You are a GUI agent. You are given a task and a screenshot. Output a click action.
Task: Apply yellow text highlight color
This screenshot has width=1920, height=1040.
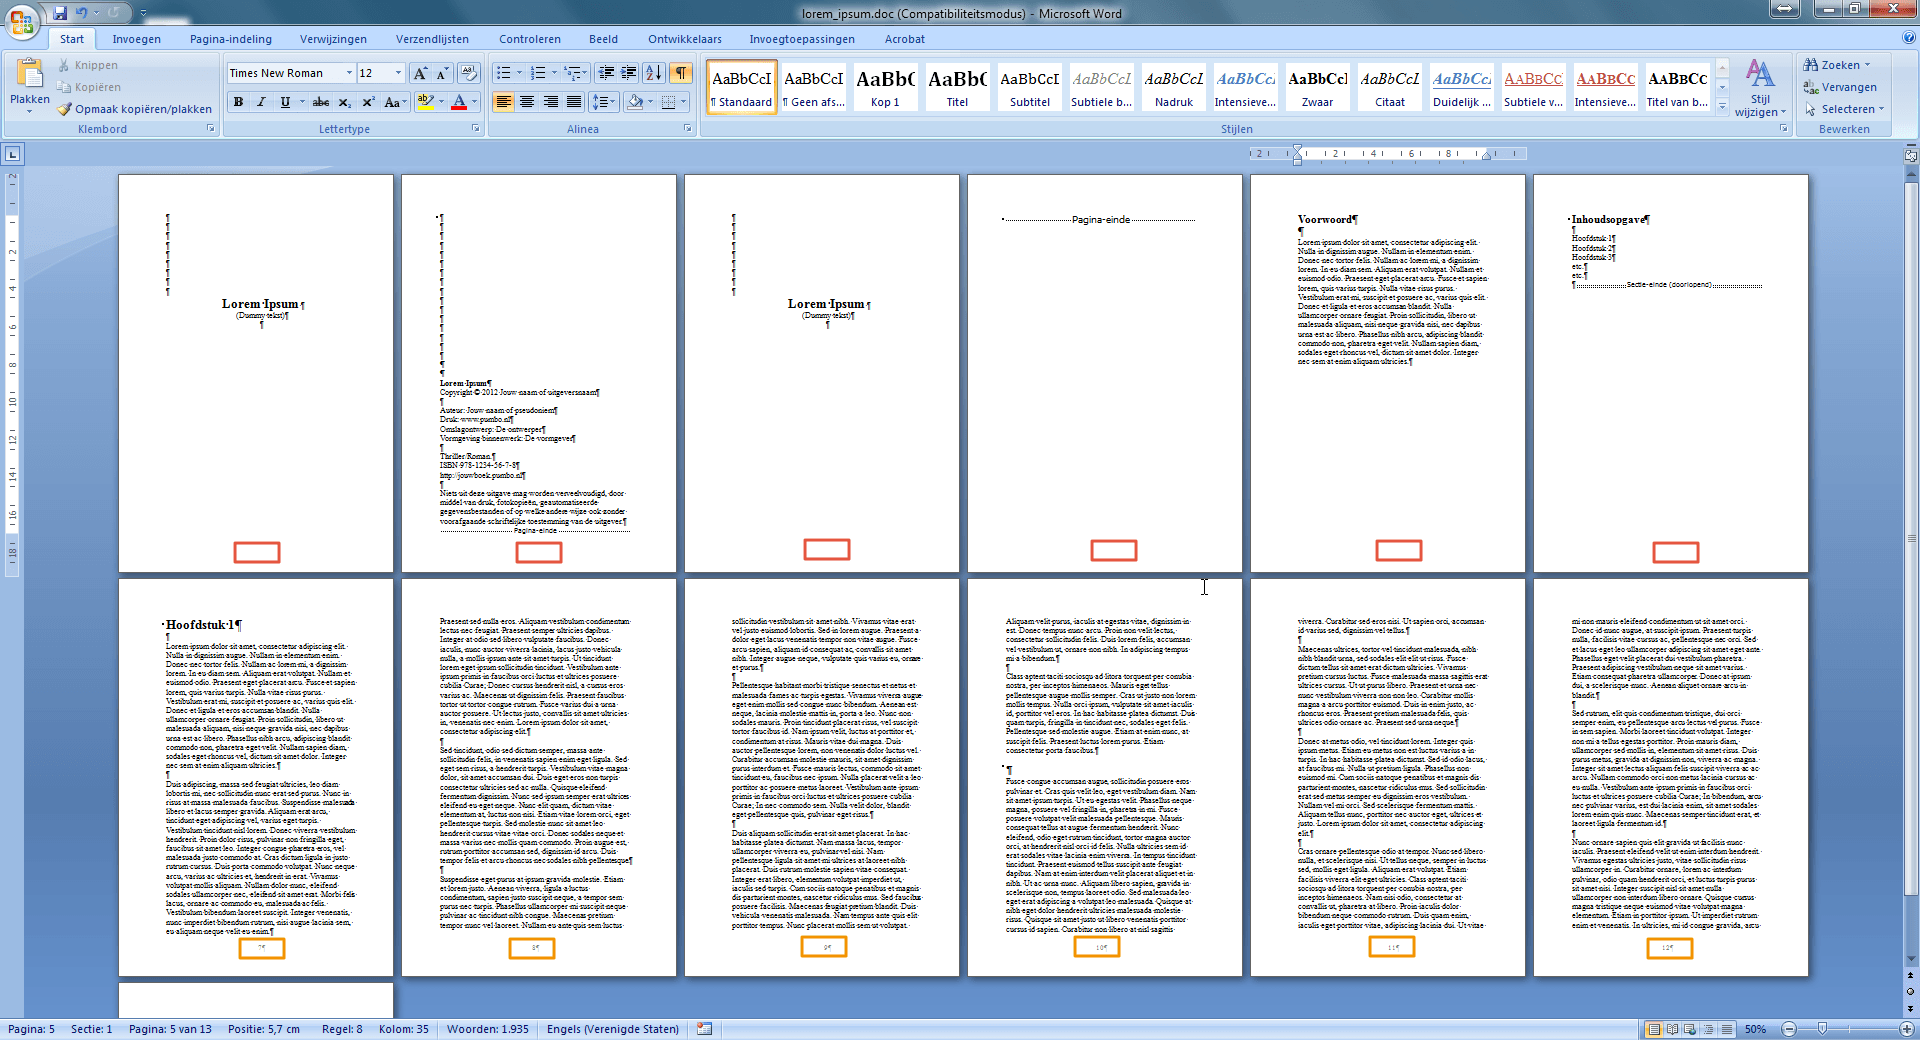(425, 102)
